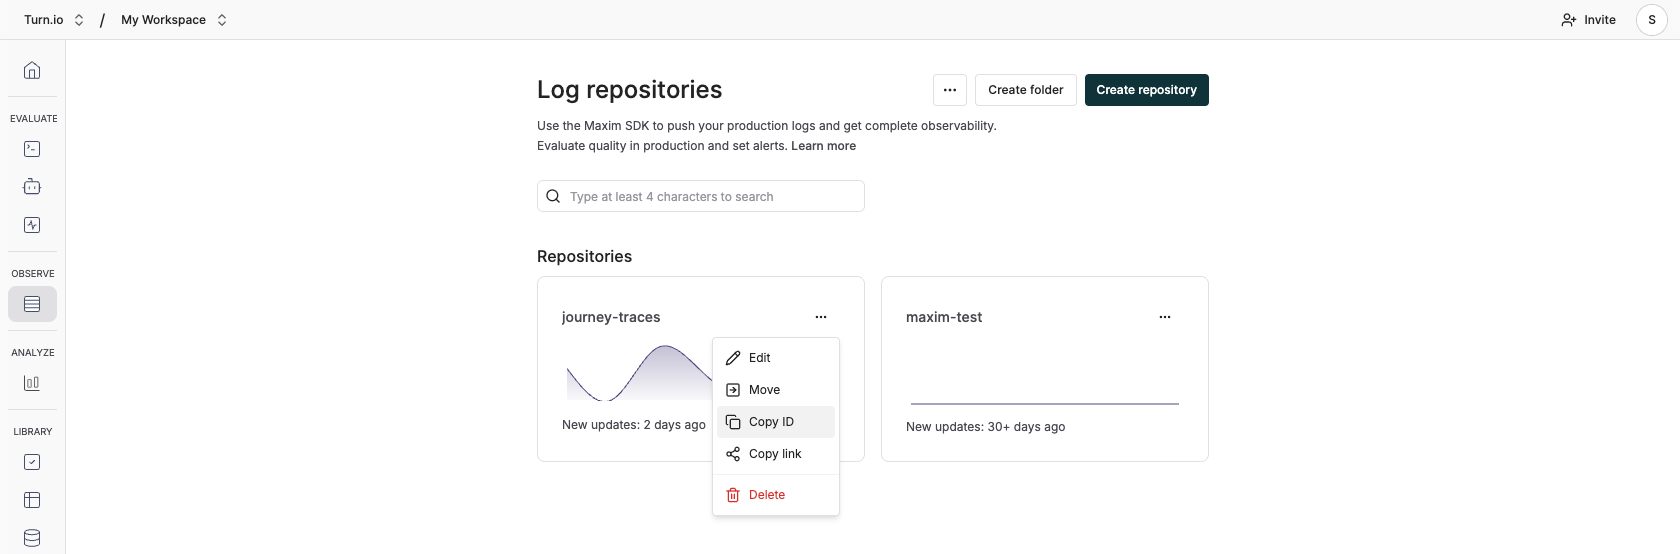The width and height of the screenshot is (1680, 554).
Task: Click the agent robot icon in sidebar
Action: click(32, 187)
